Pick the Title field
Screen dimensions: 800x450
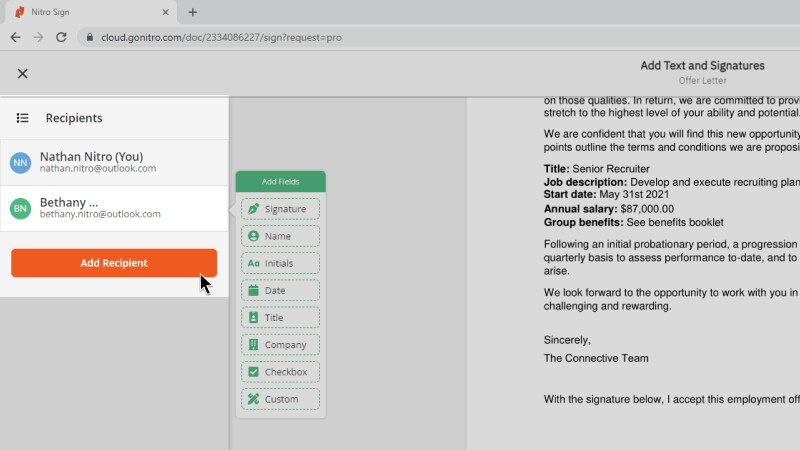[x=280, y=318]
